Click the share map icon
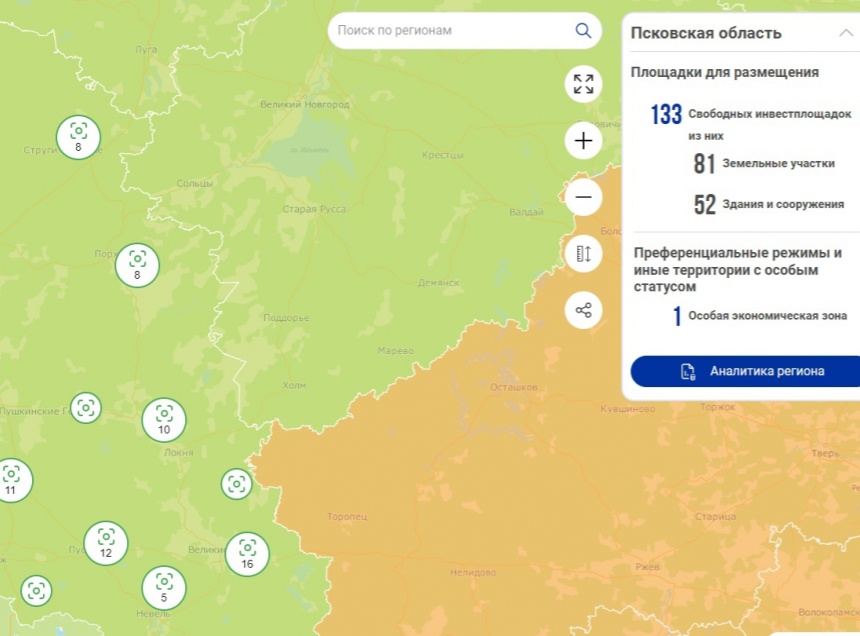This screenshot has height=636, width=860. [584, 310]
